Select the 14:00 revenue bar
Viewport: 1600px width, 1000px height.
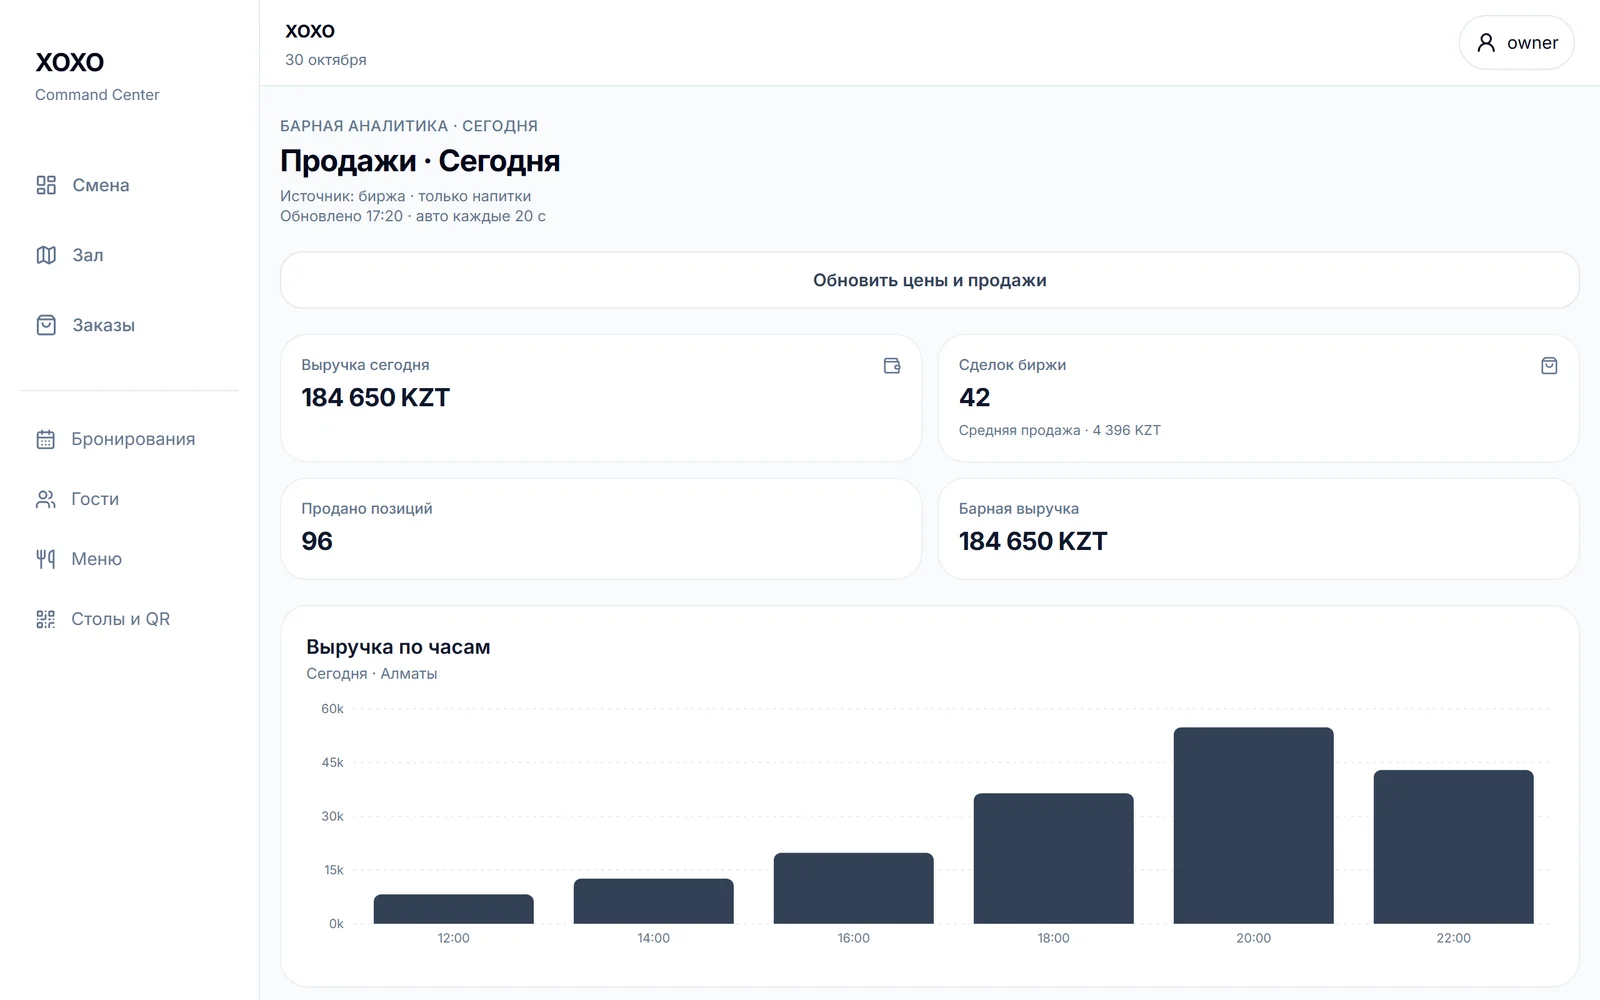(x=654, y=901)
